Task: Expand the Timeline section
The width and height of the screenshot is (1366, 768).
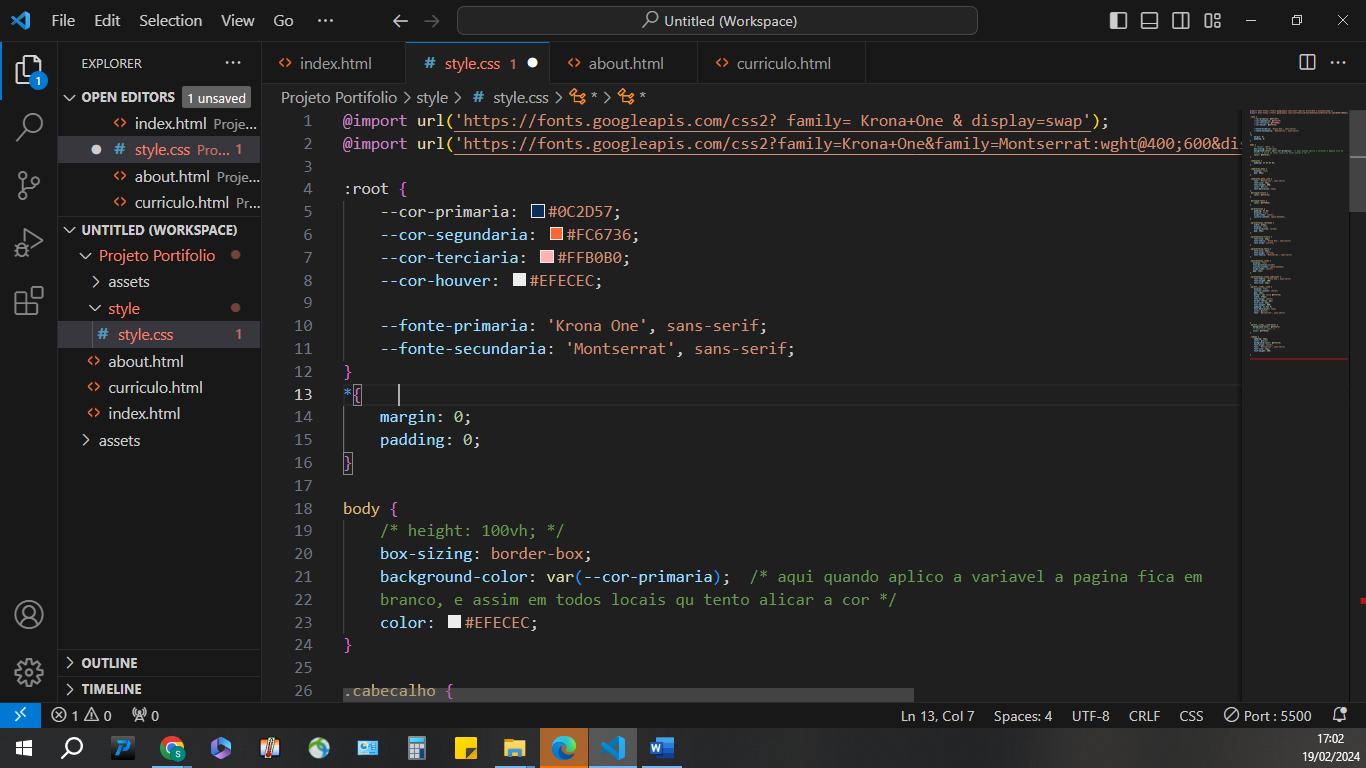Action: (x=70, y=689)
